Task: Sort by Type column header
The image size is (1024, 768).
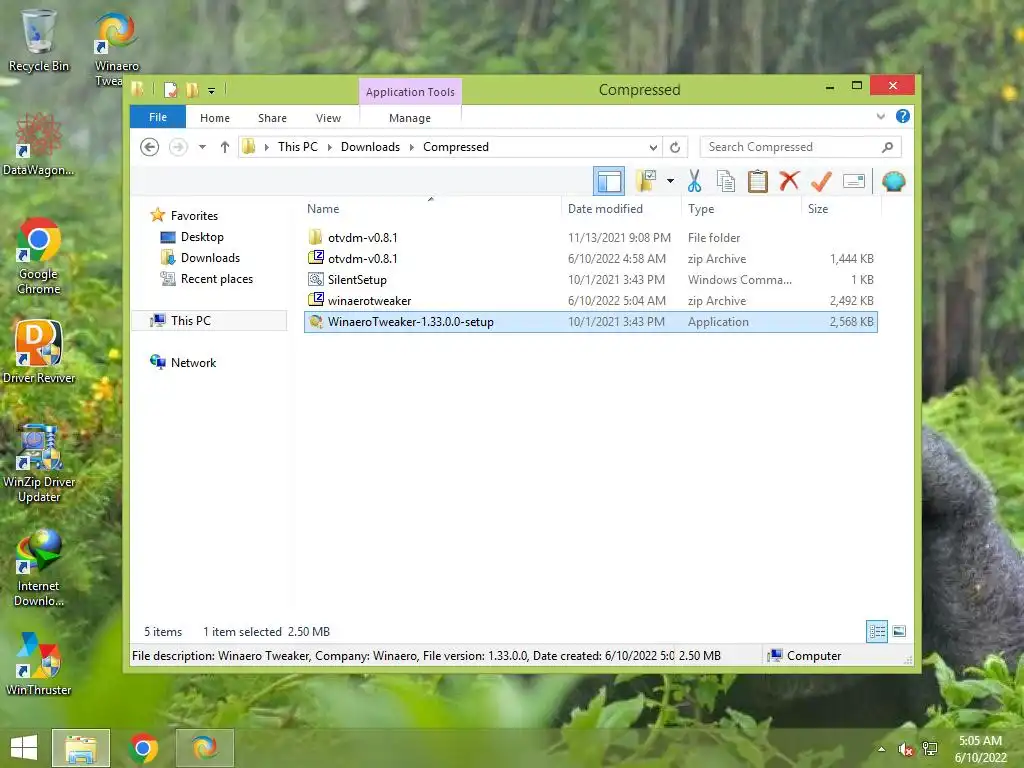Action: pos(741,209)
